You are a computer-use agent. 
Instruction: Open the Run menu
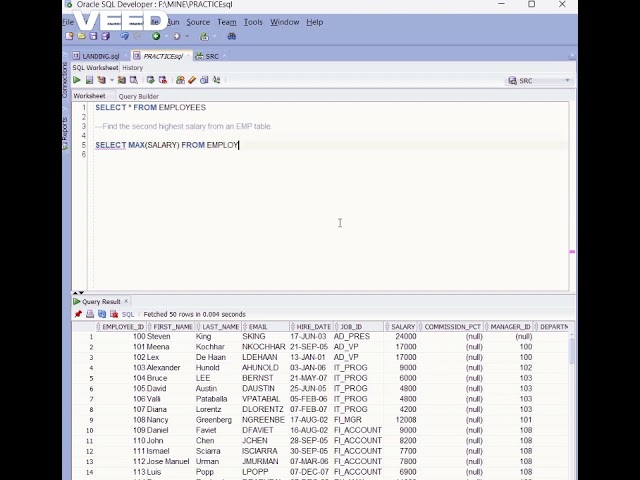pos(173,22)
